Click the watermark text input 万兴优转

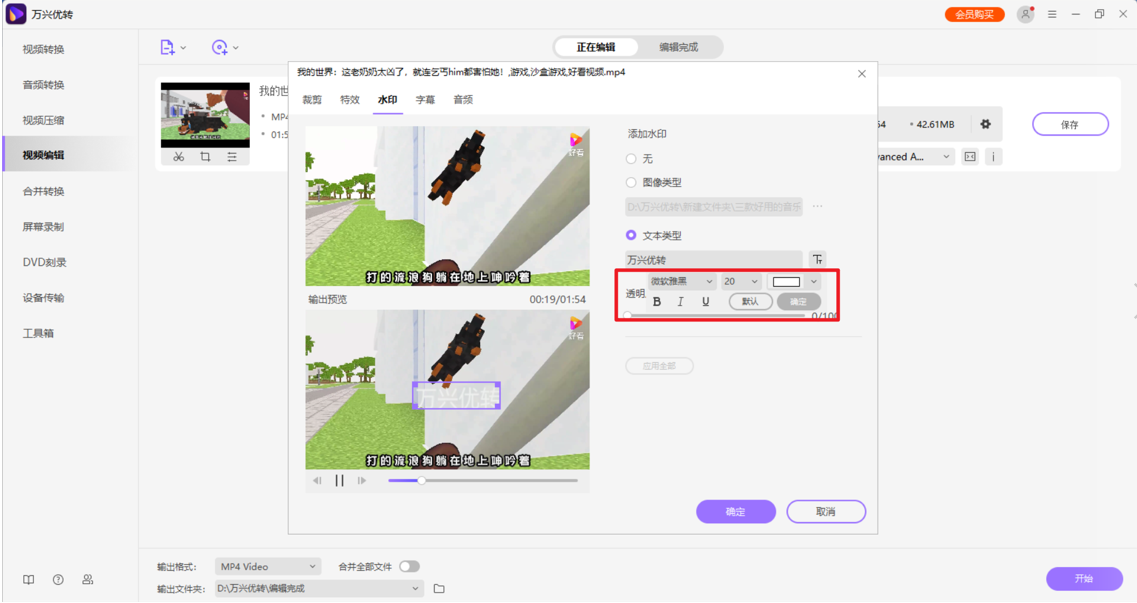point(714,259)
